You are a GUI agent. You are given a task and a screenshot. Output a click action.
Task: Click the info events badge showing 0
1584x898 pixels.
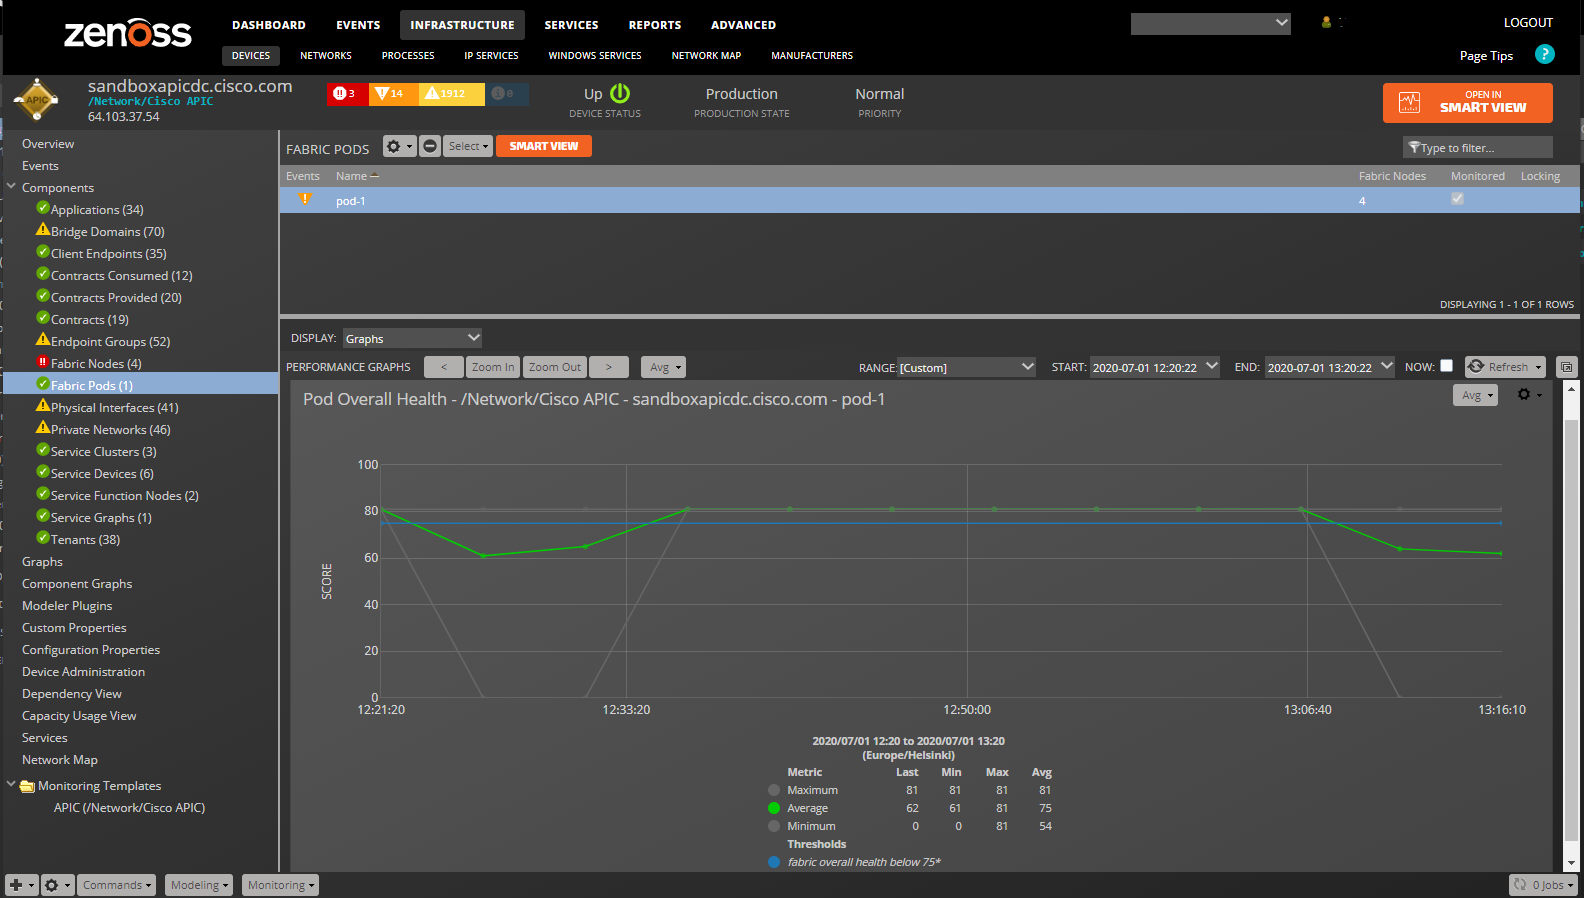click(507, 94)
